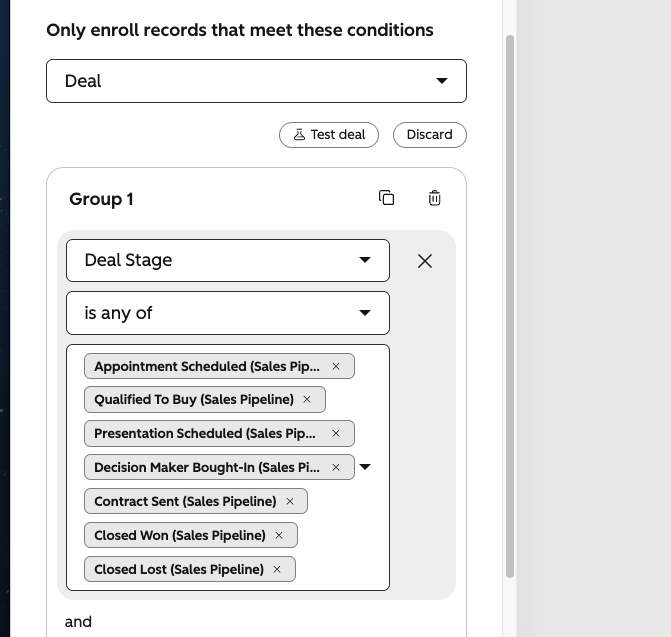Open the 'is any of' operator dropdown
The width and height of the screenshot is (671, 637).
coord(228,313)
